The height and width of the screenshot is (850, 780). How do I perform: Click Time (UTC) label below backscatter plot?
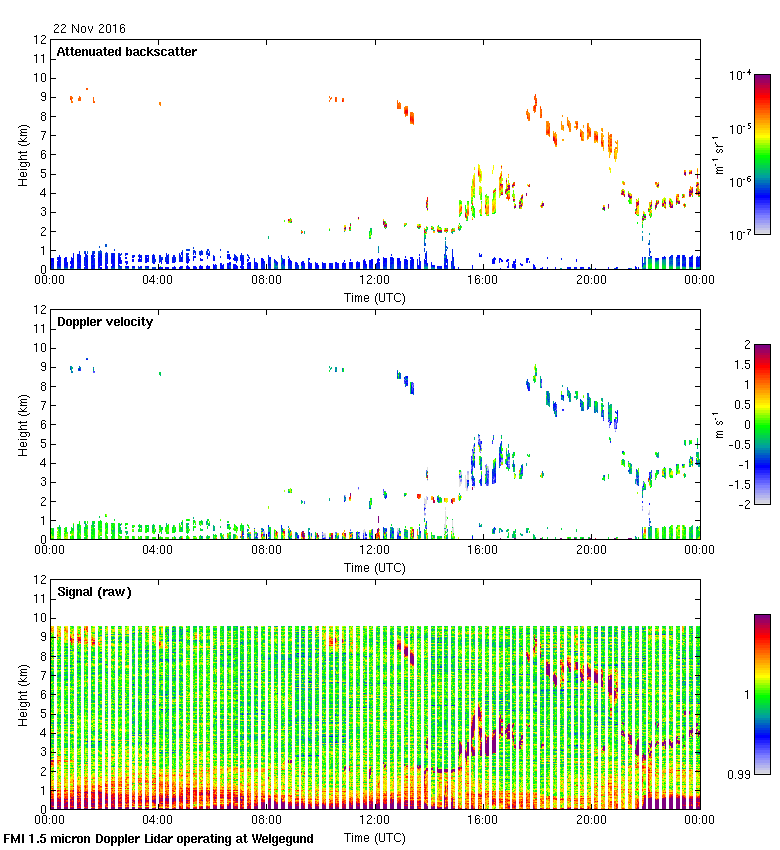[x=375, y=298]
